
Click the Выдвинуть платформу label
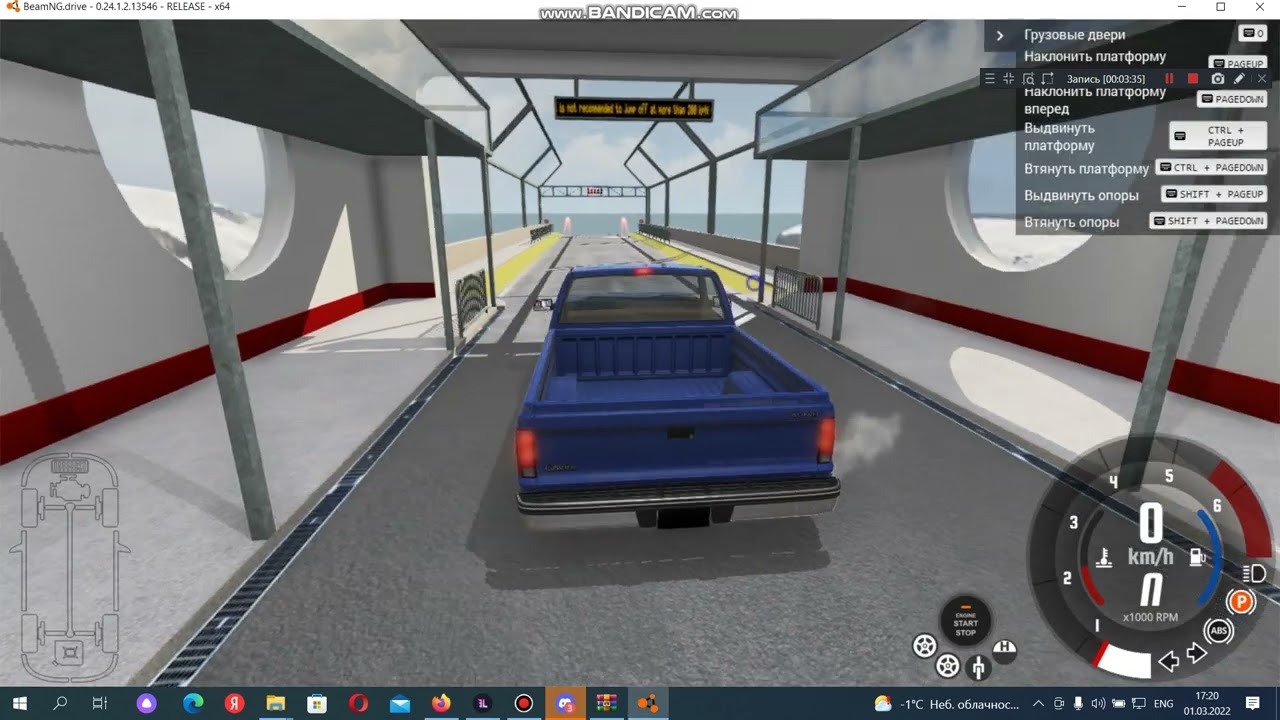click(1059, 137)
